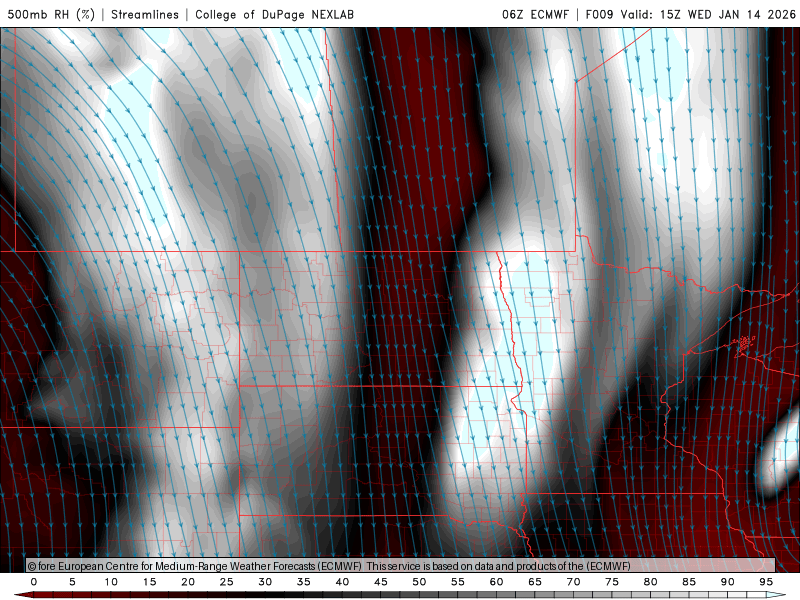Click the ECMWF copyright notice banner

[x=401, y=566]
